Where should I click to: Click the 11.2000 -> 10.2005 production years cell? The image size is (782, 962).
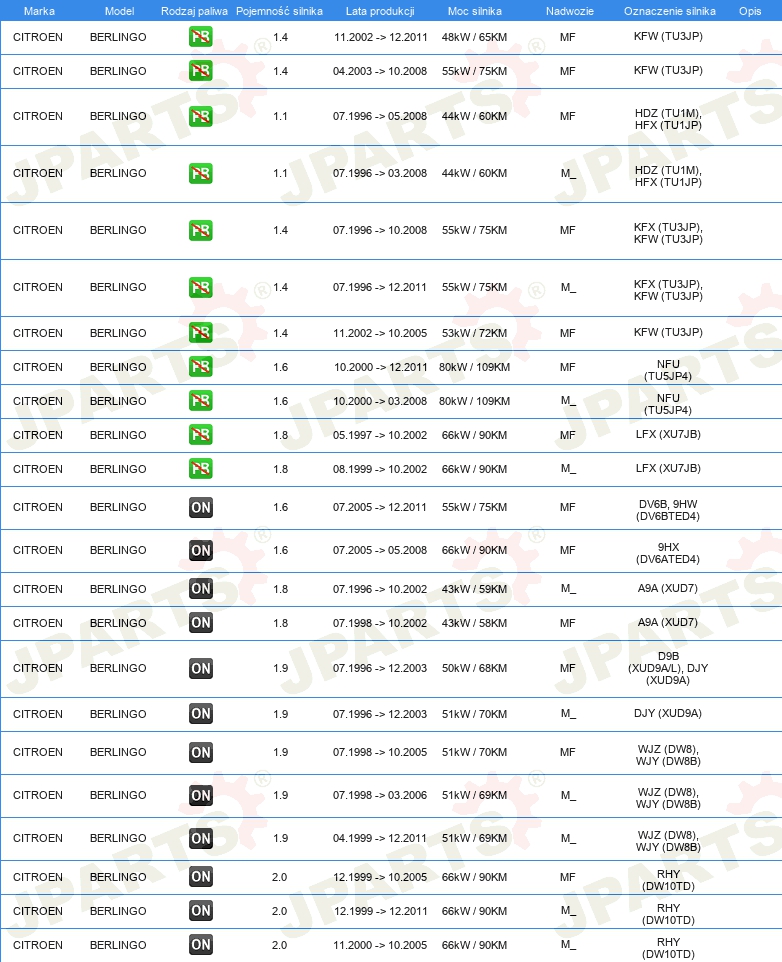pyautogui.click(x=380, y=945)
